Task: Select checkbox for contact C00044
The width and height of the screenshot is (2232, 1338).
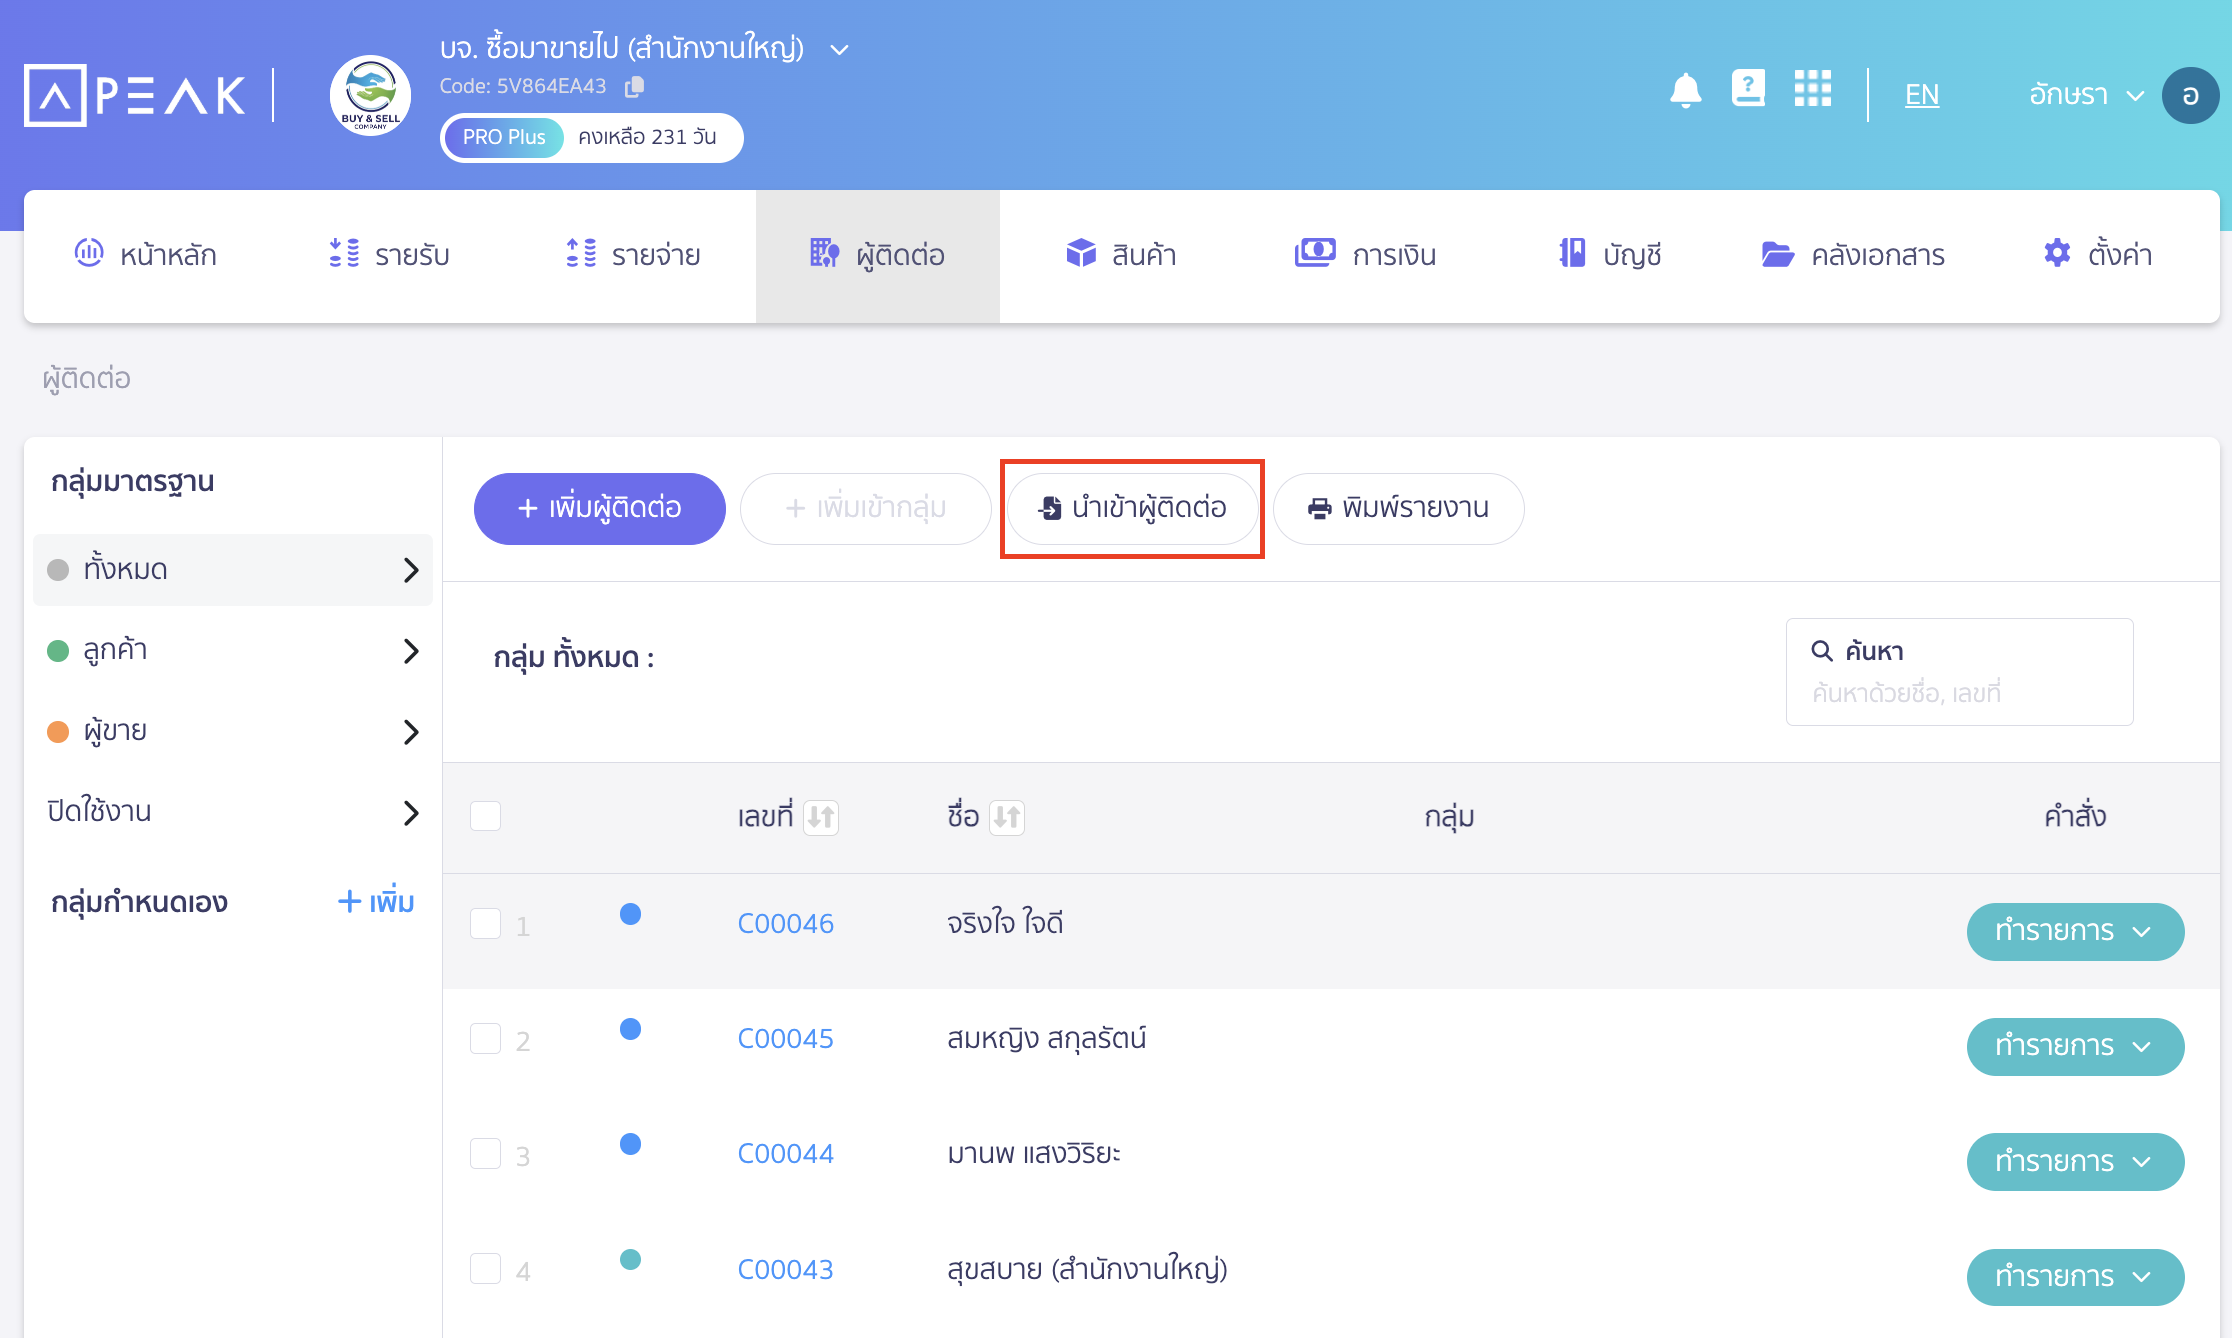Action: pyautogui.click(x=485, y=1153)
